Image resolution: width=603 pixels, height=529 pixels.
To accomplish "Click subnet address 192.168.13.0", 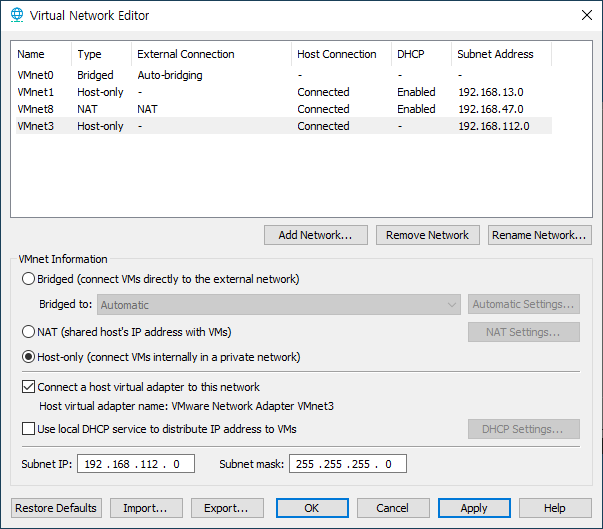I will click(491, 92).
